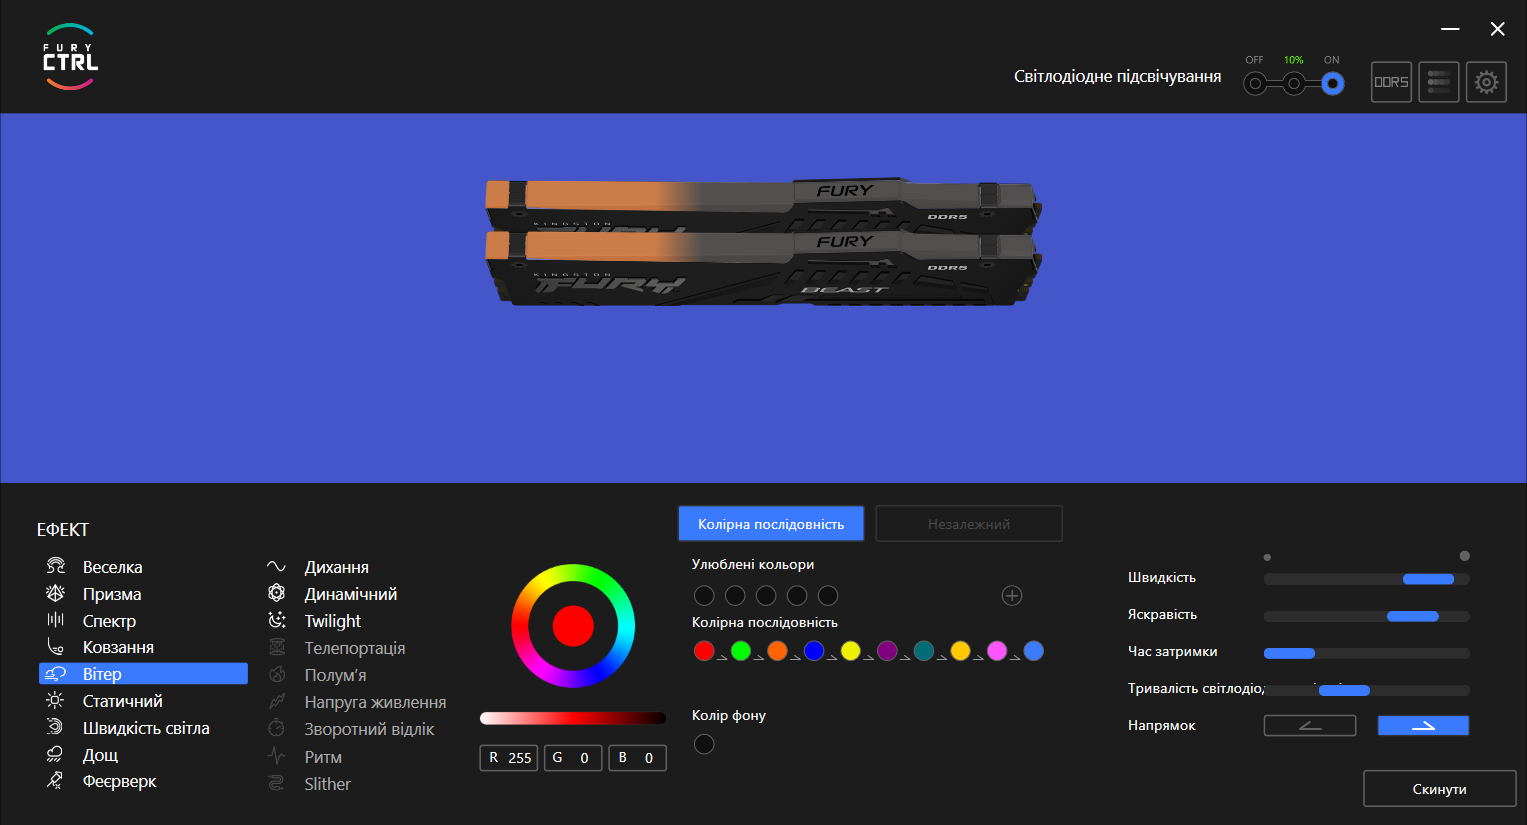
Task: Pick the Динамічний effect icon
Action: point(277,593)
